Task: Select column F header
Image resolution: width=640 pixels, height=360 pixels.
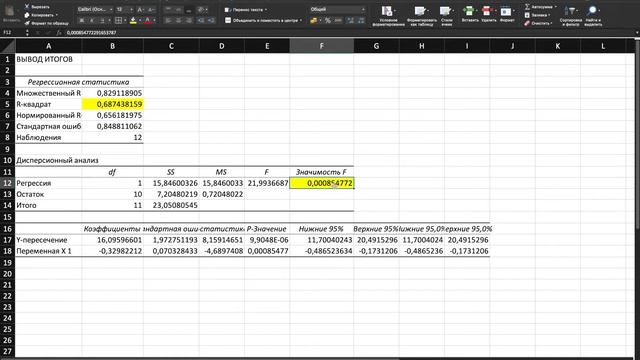Action: point(322,46)
